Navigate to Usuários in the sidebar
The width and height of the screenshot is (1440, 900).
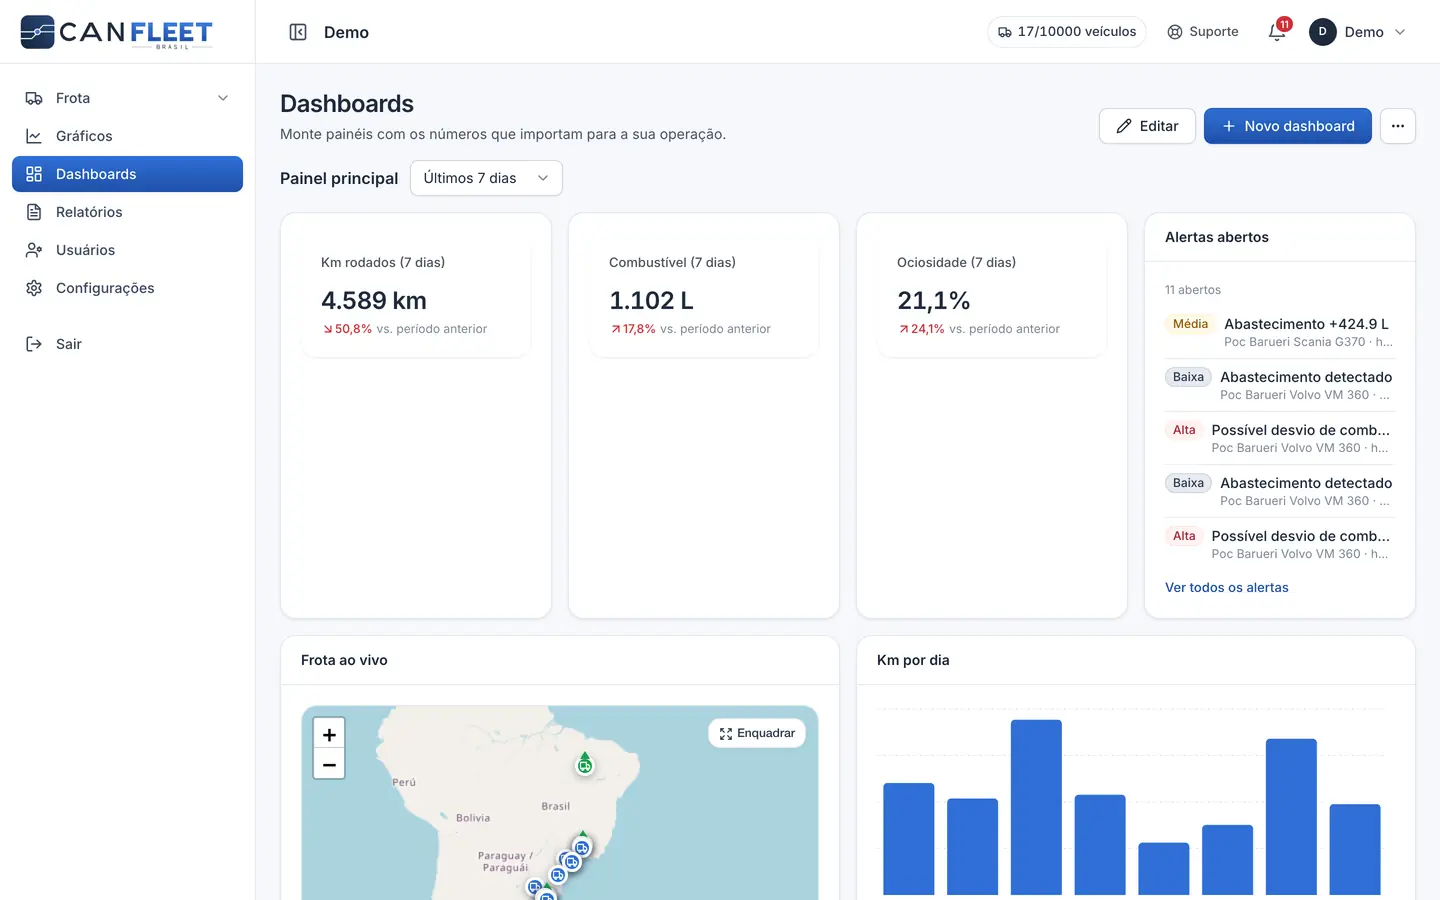(127, 250)
